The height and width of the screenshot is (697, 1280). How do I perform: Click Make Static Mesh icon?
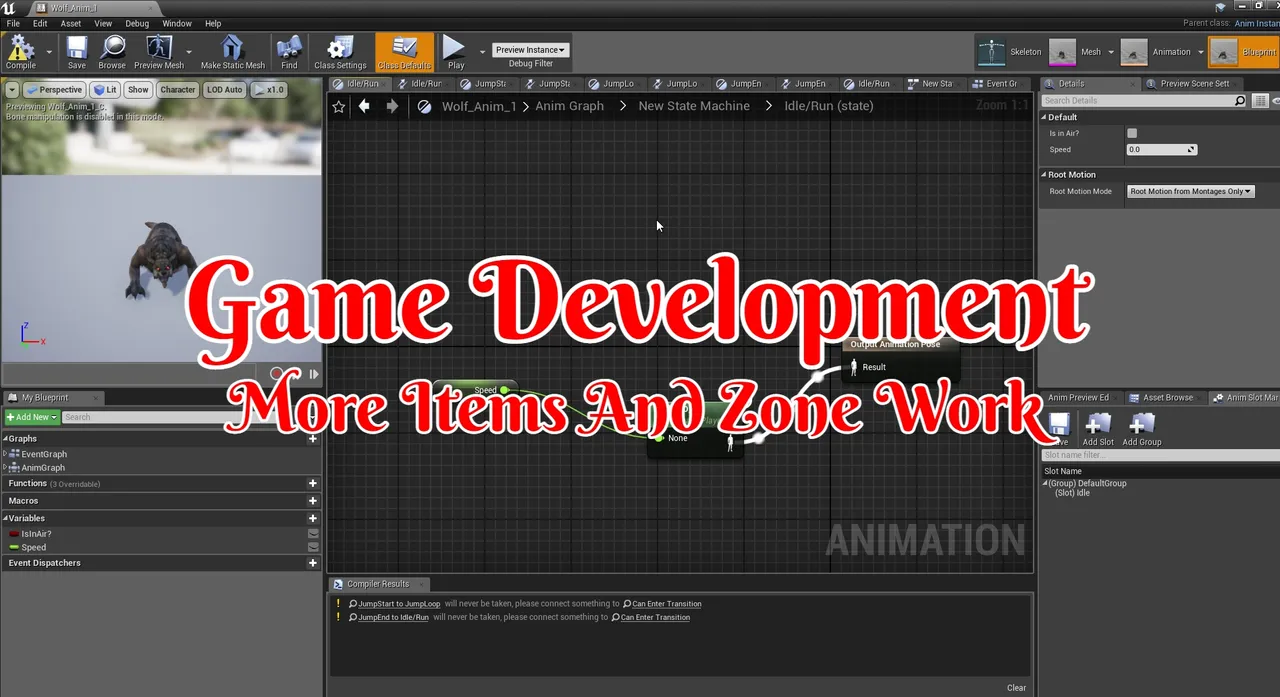pyautogui.click(x=232, y=52)
